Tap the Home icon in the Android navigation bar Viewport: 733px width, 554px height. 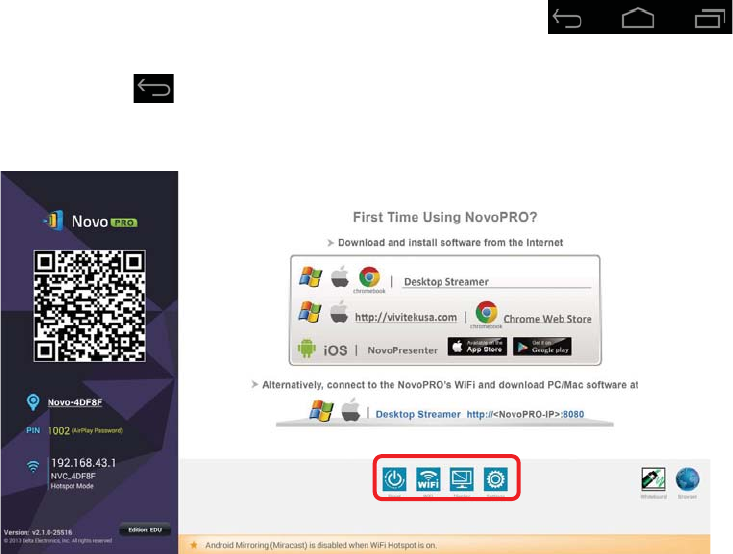point(638,18)
